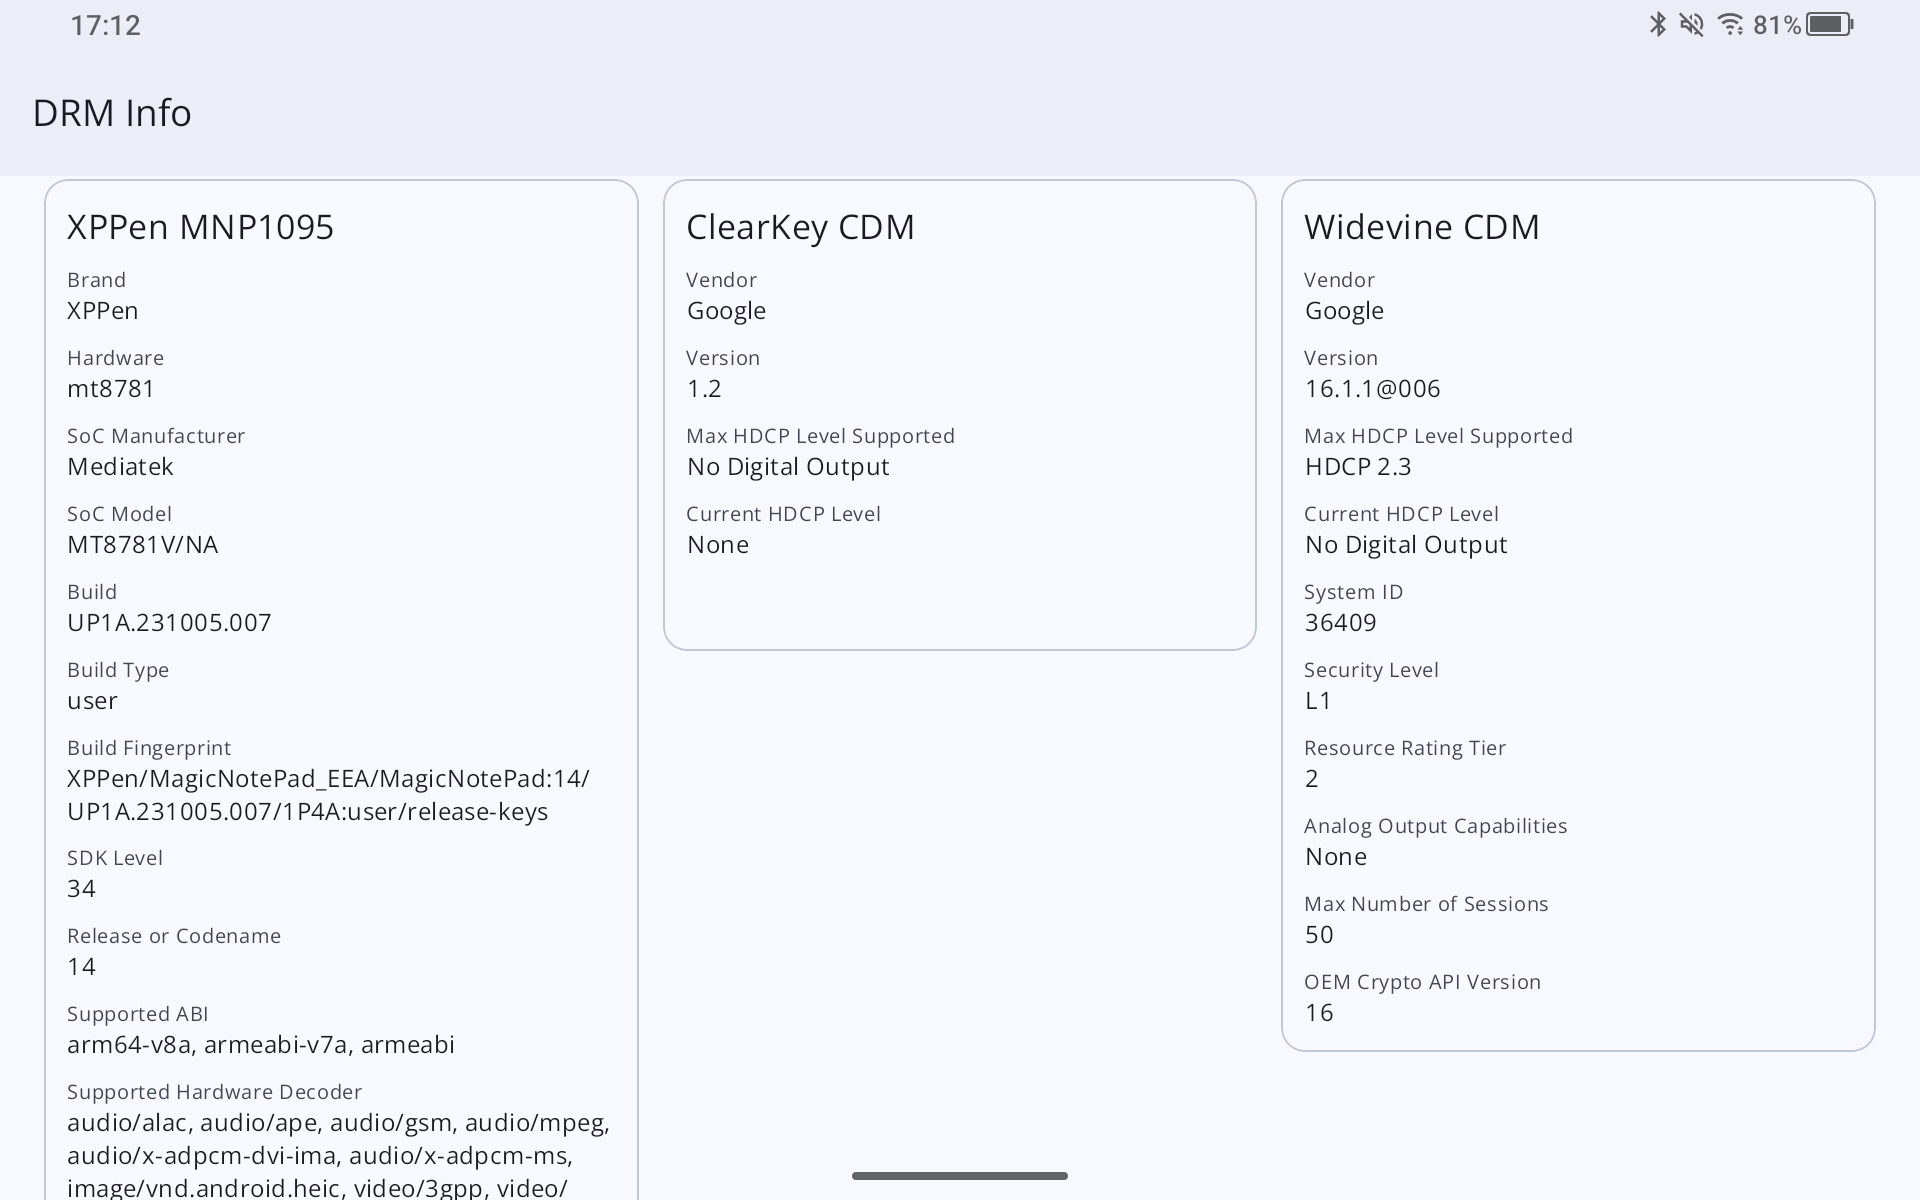Select the Supported Hardware Decoder list
Viewport: 1920px width, 1200px height.
(x=339, y=1155)
